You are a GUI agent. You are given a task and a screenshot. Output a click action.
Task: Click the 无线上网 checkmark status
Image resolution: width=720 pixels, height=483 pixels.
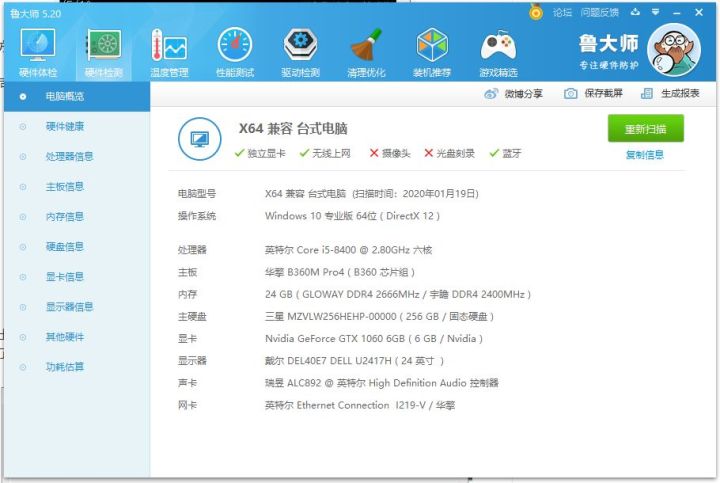(325, 153)
